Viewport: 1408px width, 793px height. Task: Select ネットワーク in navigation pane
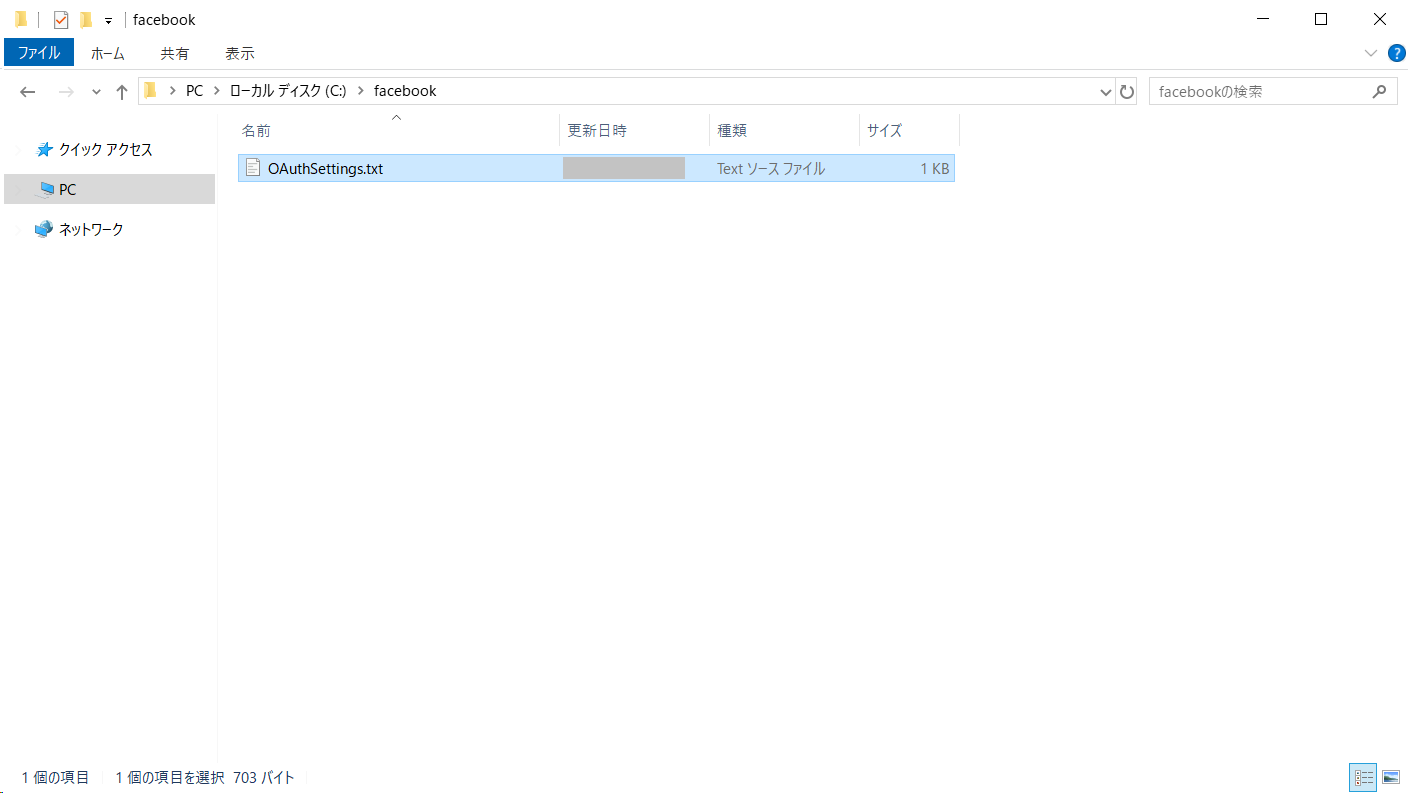(x=91, y=229)
